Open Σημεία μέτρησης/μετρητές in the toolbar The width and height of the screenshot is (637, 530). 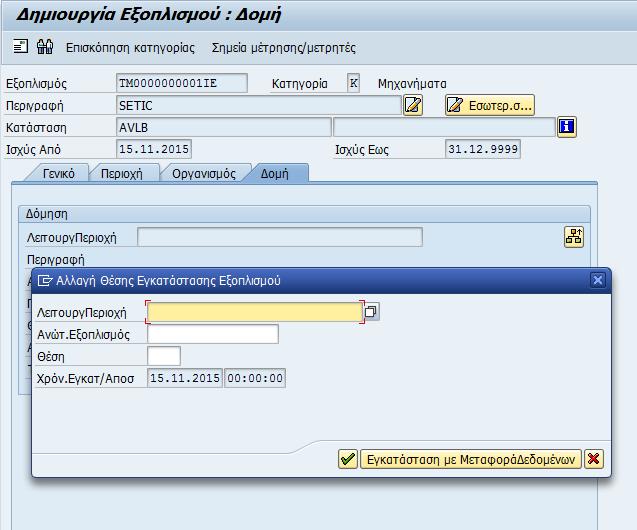[x=284, y=48]
